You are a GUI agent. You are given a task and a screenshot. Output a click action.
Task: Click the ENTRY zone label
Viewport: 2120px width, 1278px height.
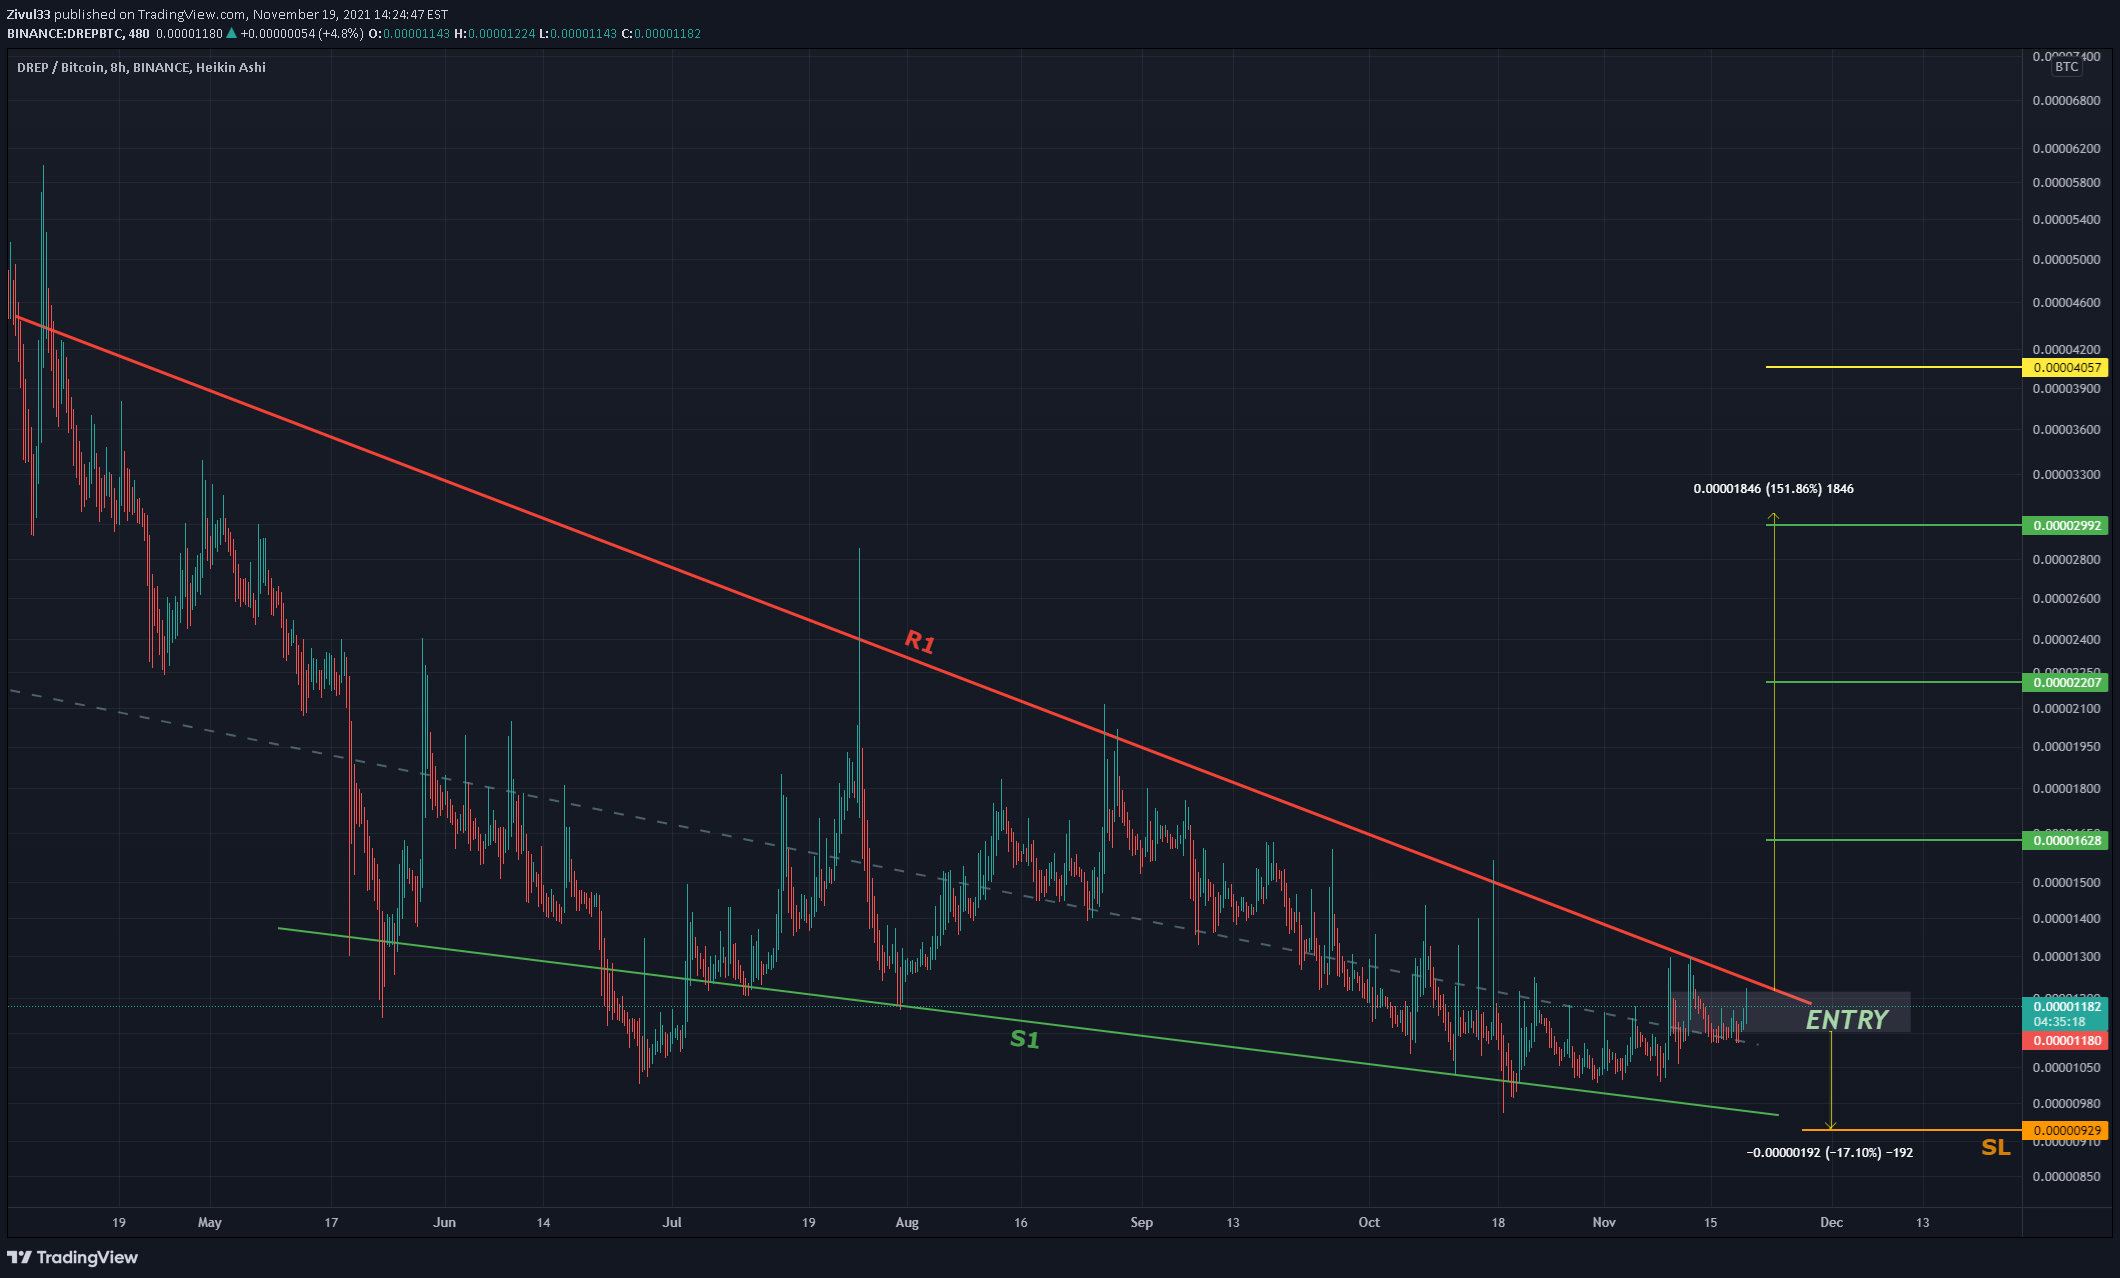coord(1847,1019)
